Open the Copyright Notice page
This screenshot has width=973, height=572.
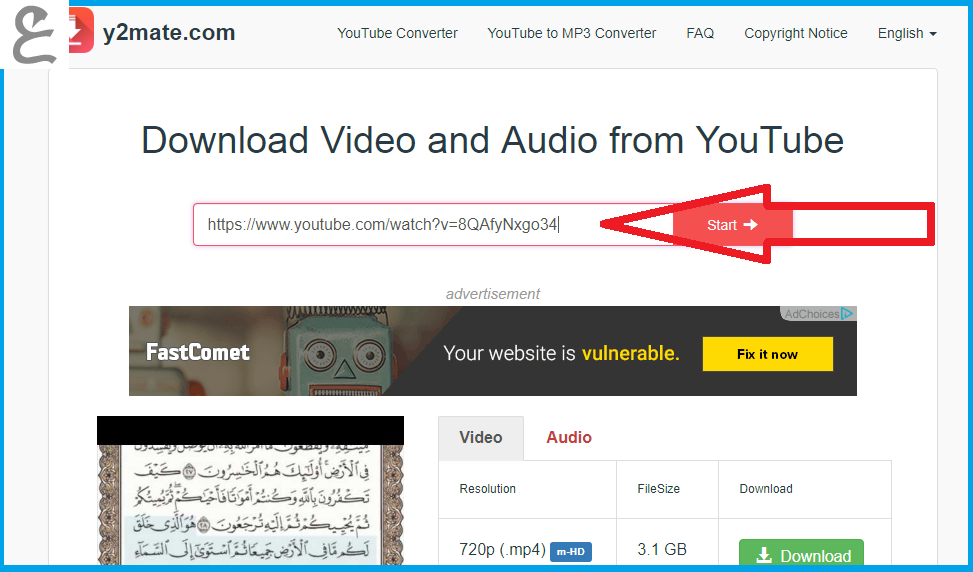[x=796, y=34]
